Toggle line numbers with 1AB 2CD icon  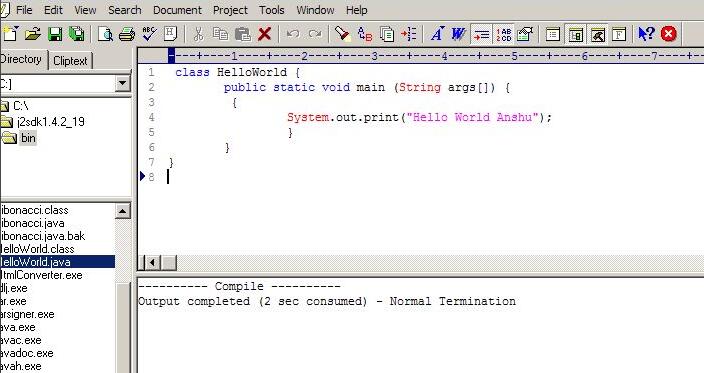pyautogui.click(x=503, y=34)
